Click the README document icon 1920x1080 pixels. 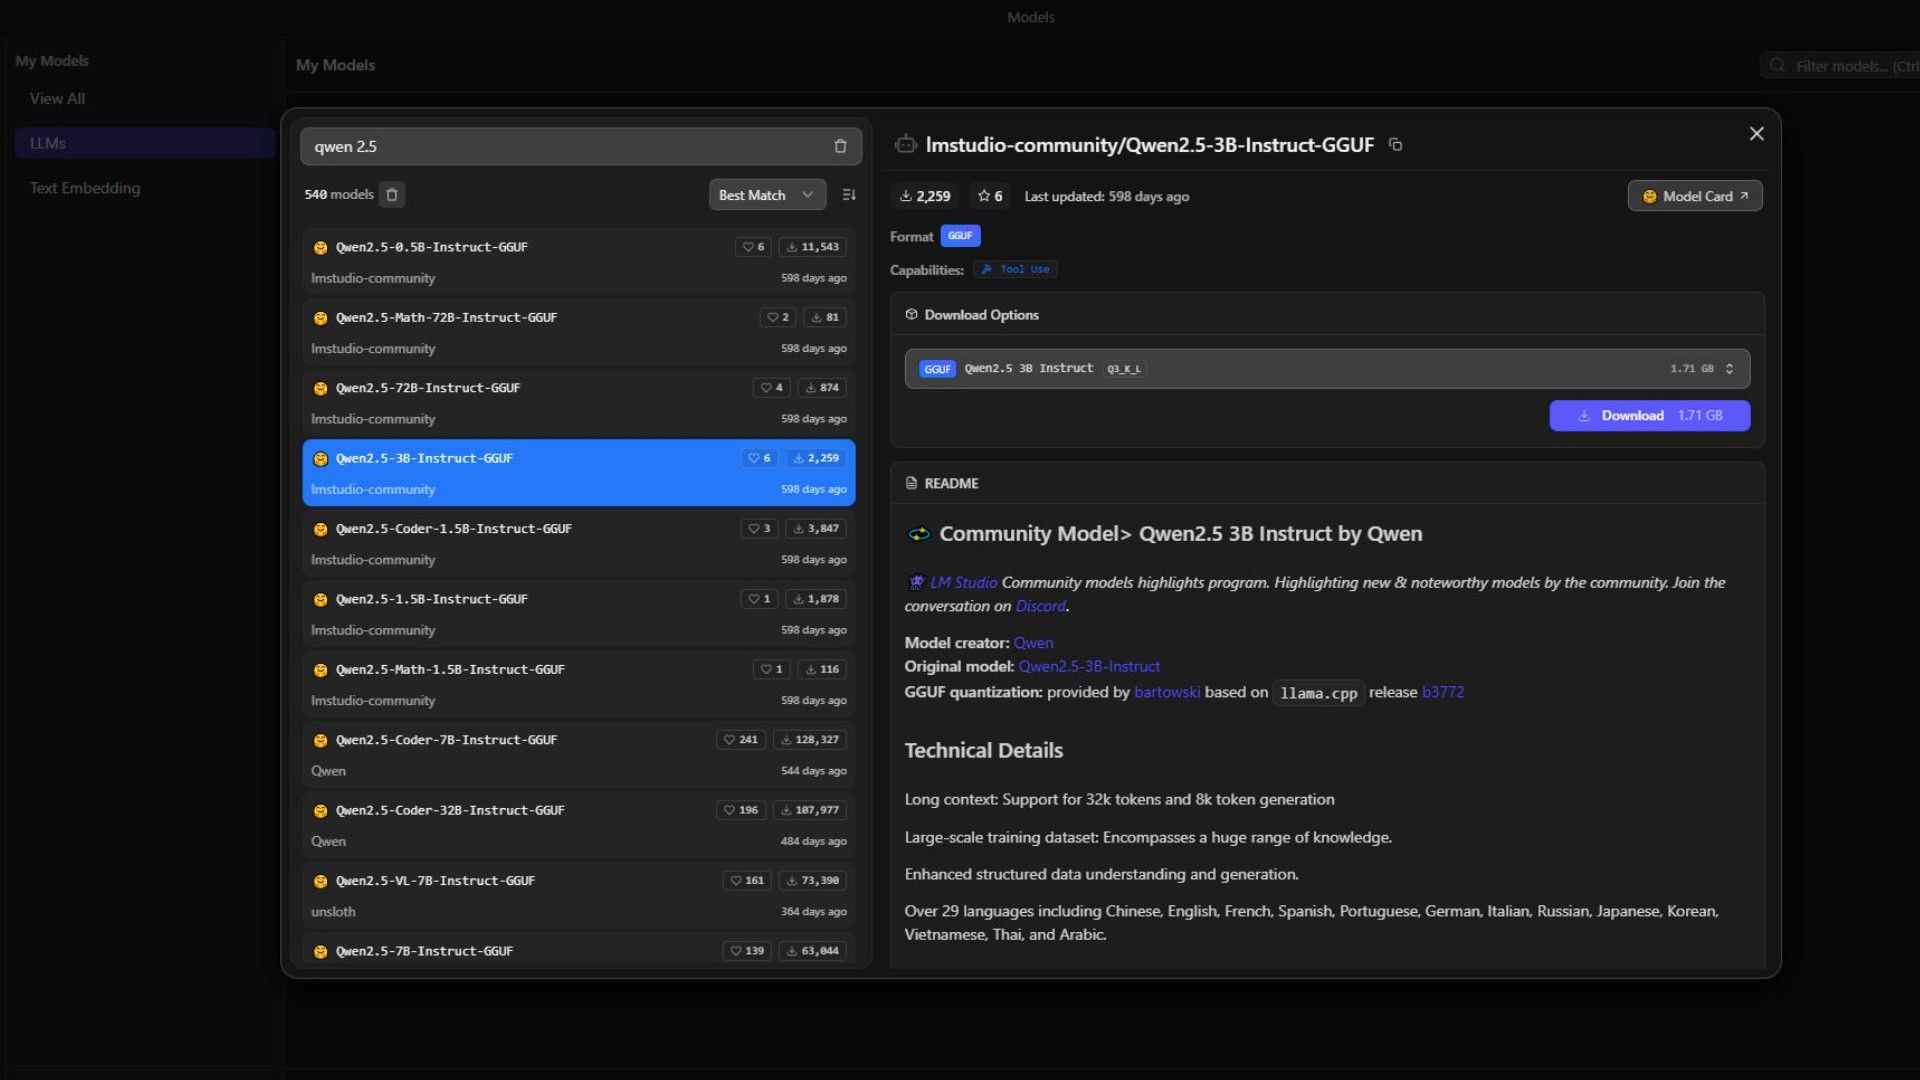pyautogui.click(x=911, y=483)
